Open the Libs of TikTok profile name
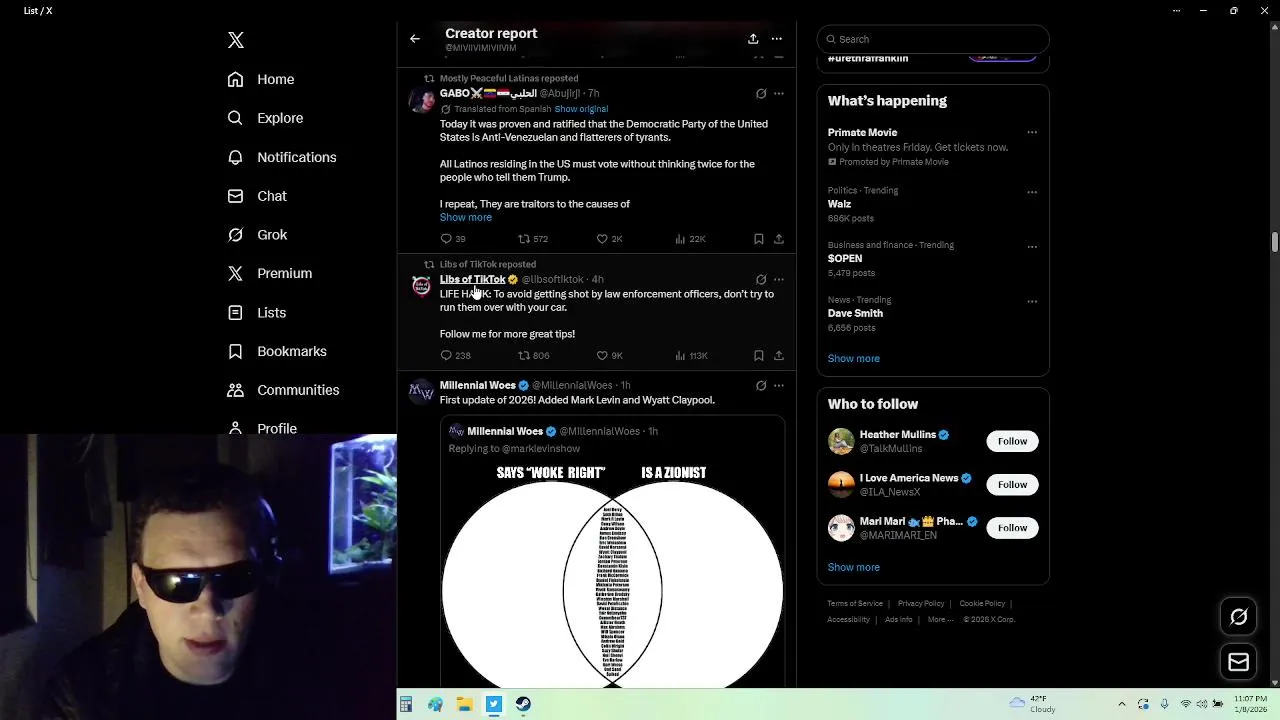 473,280
